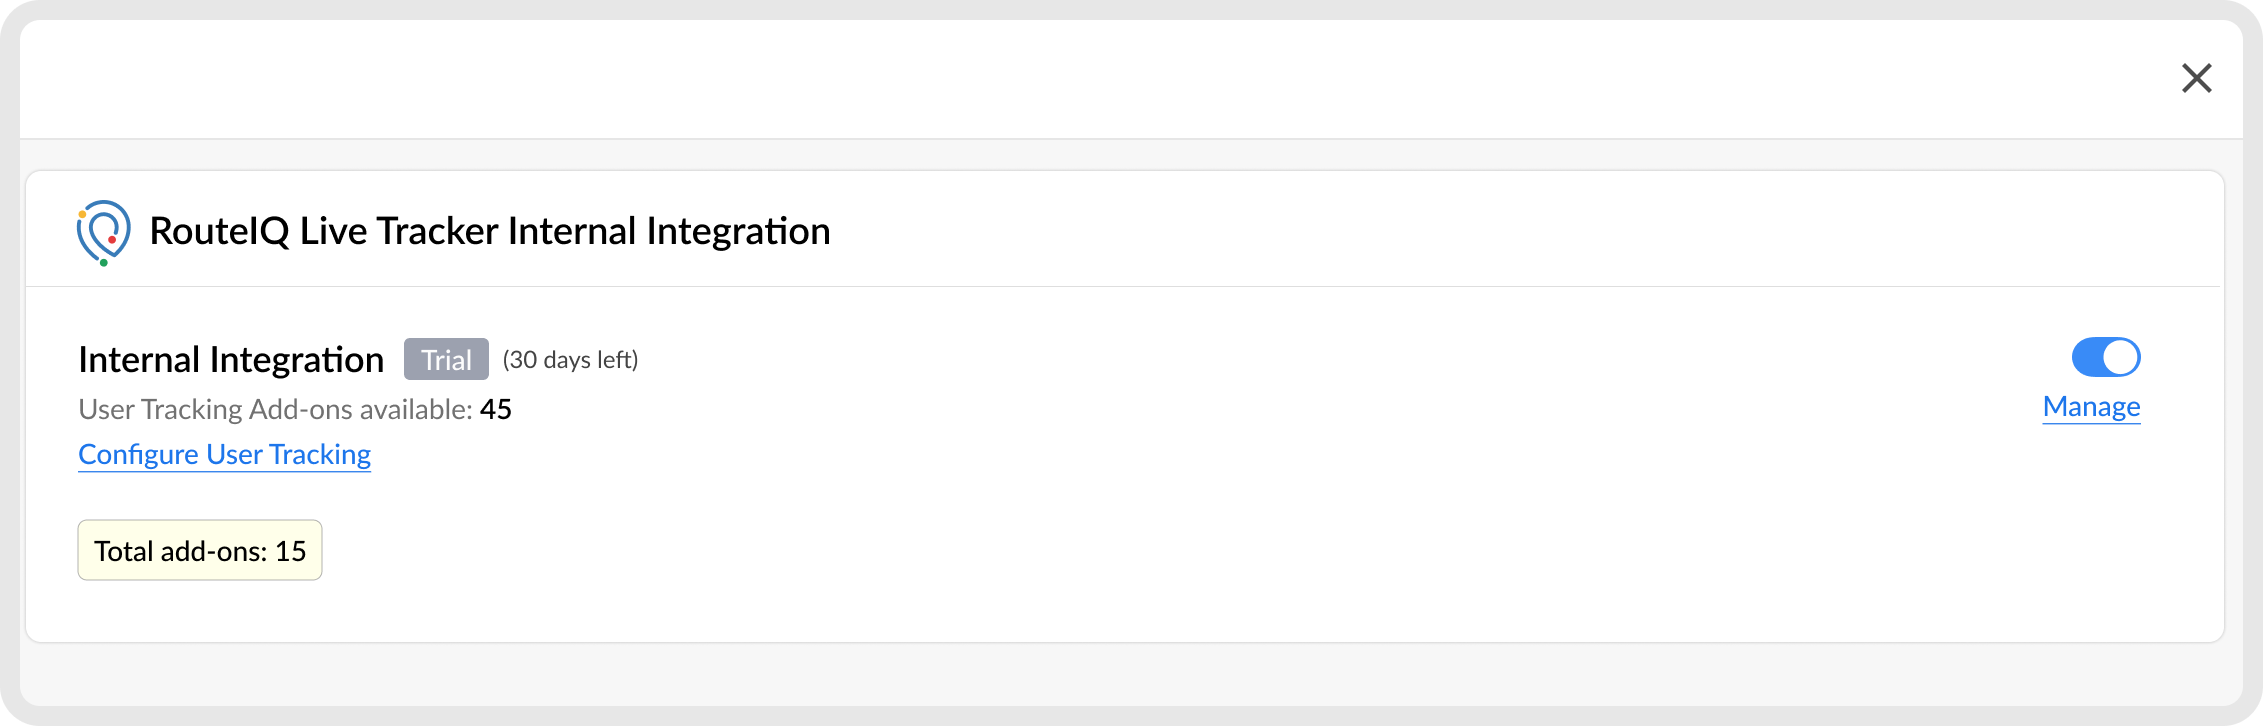This screenshot has width=2263, height=726.
Task: Open Configure User Tracking link
Action: pos(224,455)
